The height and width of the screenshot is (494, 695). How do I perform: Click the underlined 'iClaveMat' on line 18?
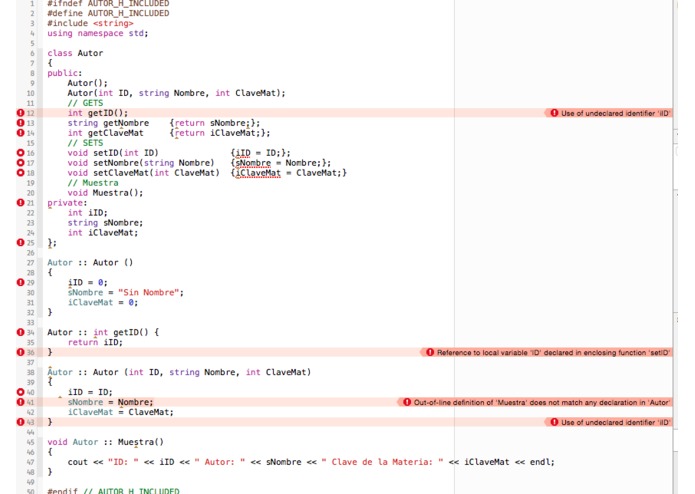(258, 173)
